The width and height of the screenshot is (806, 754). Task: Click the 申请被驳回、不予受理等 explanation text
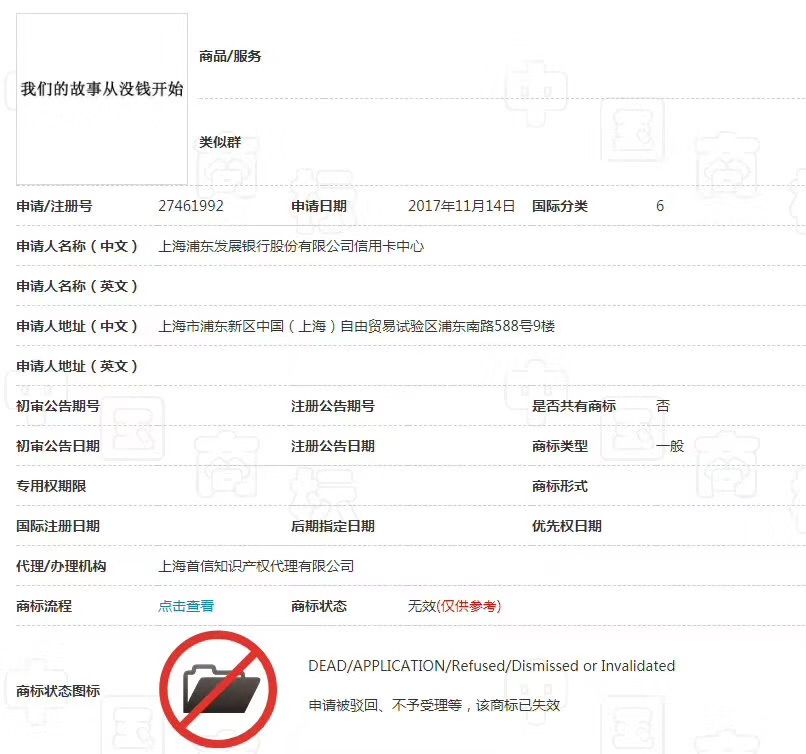point(434,705)
